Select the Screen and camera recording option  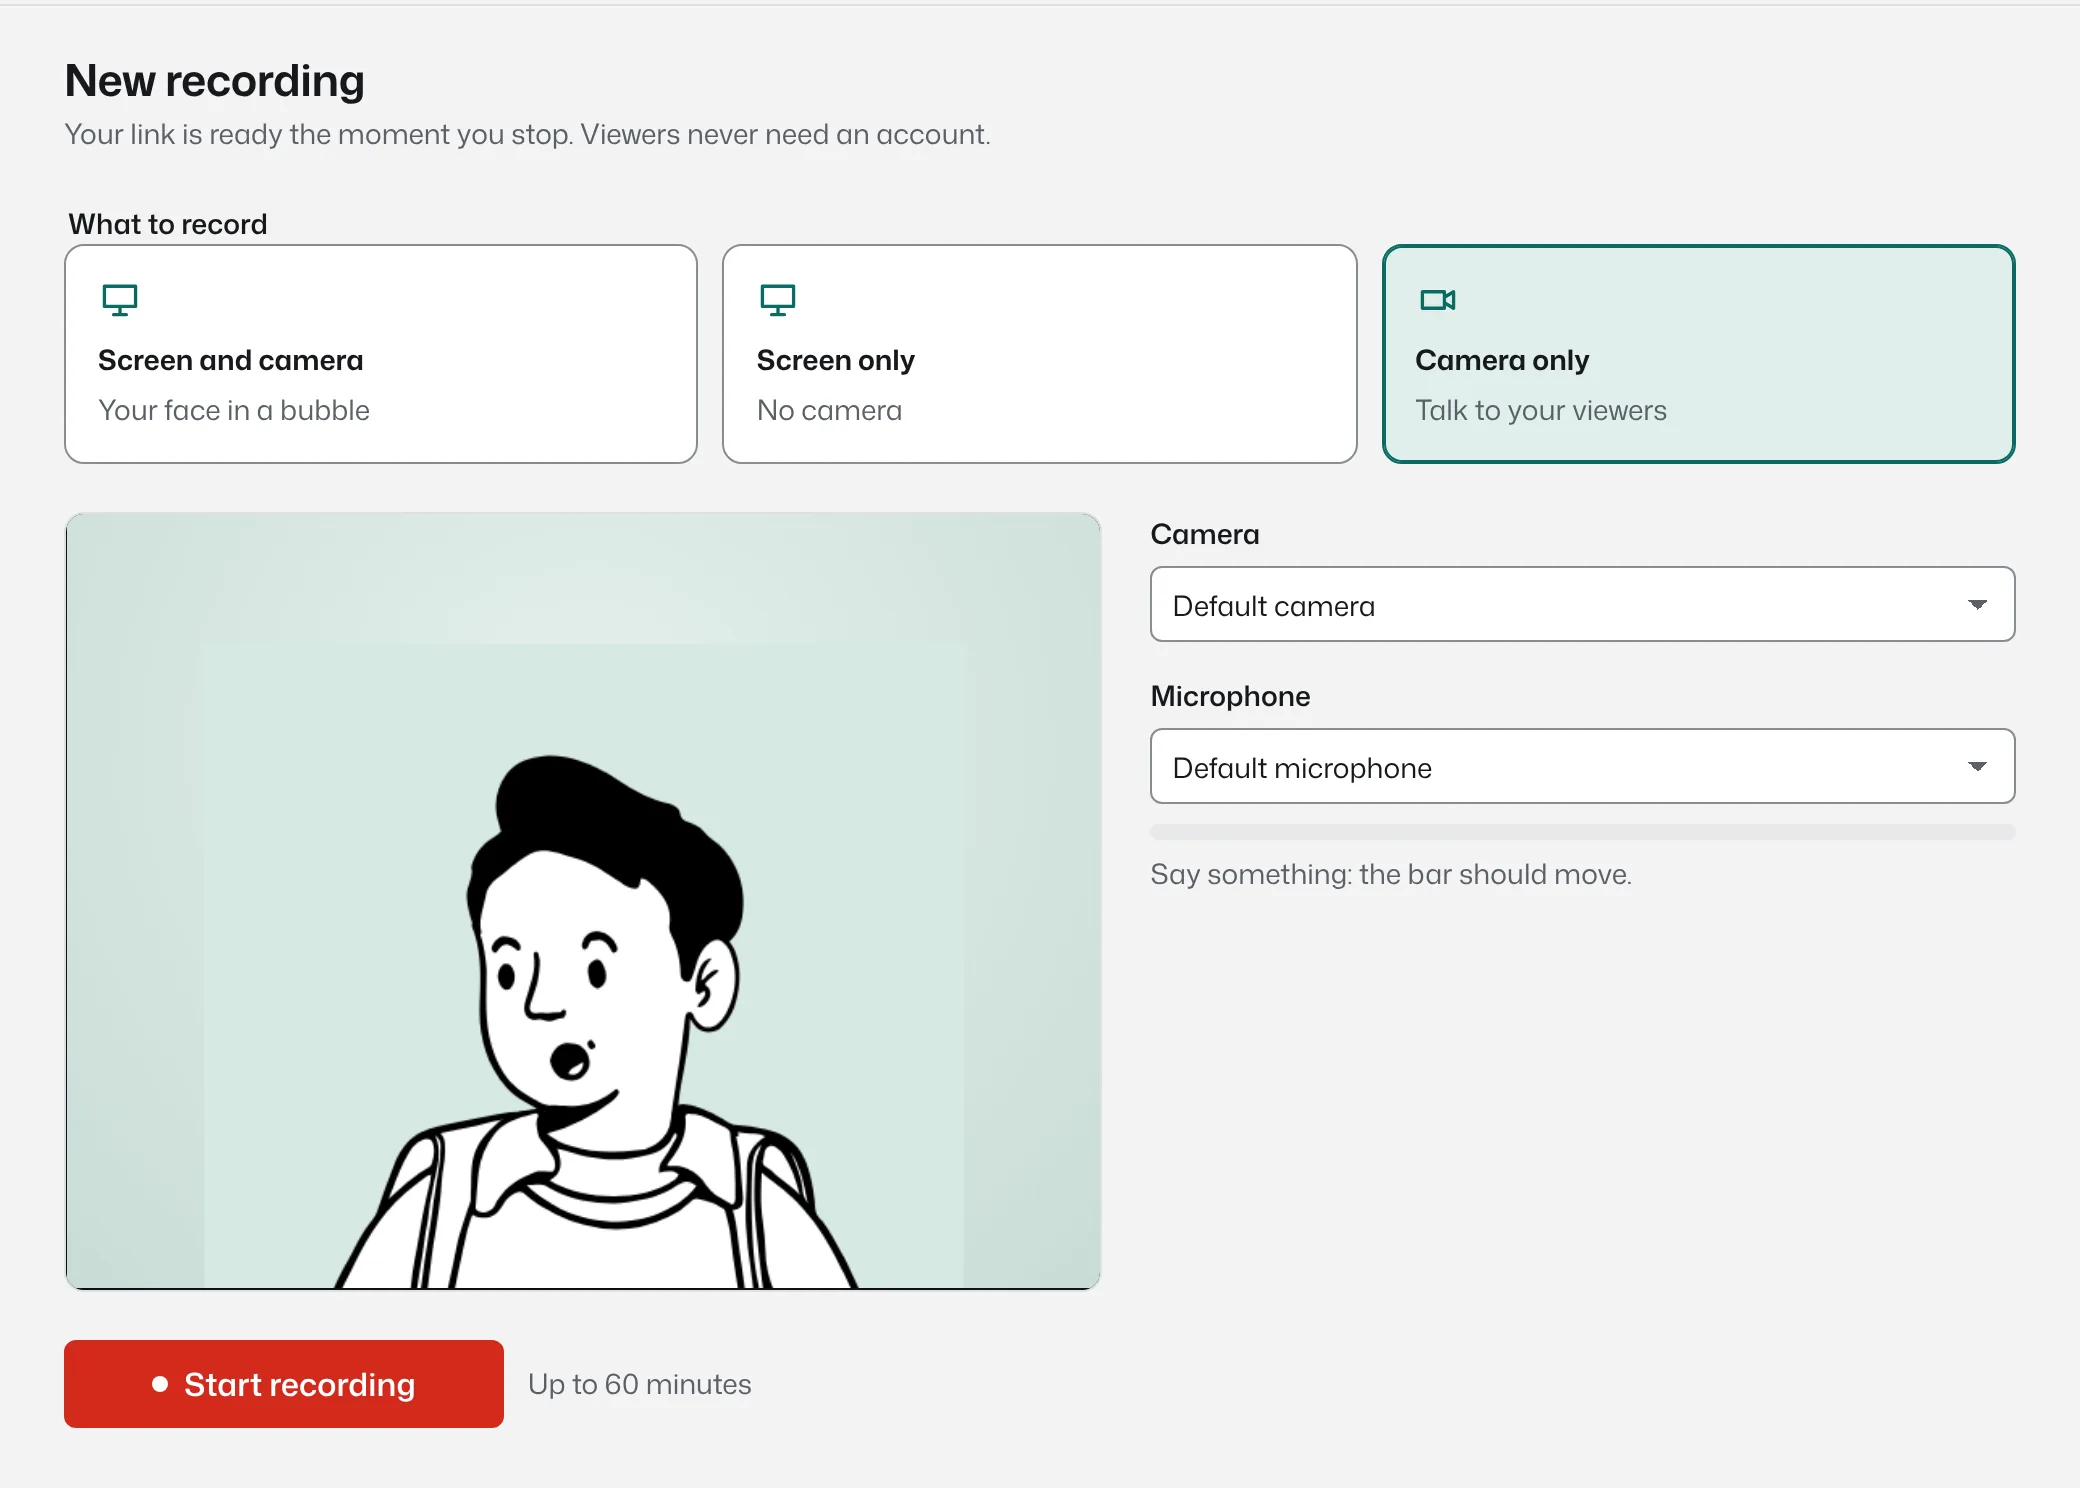[381, 354]
